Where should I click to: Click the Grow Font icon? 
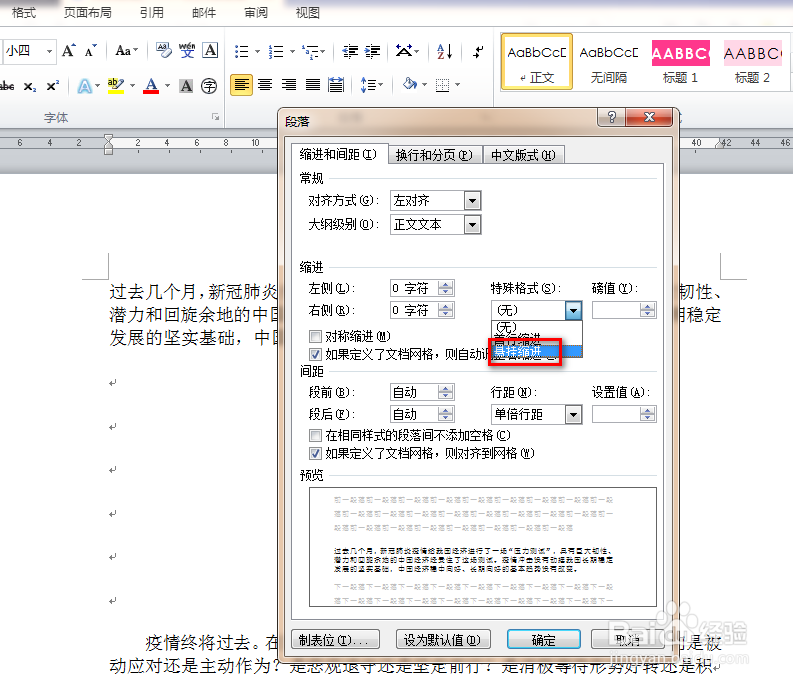pos(68,51)
